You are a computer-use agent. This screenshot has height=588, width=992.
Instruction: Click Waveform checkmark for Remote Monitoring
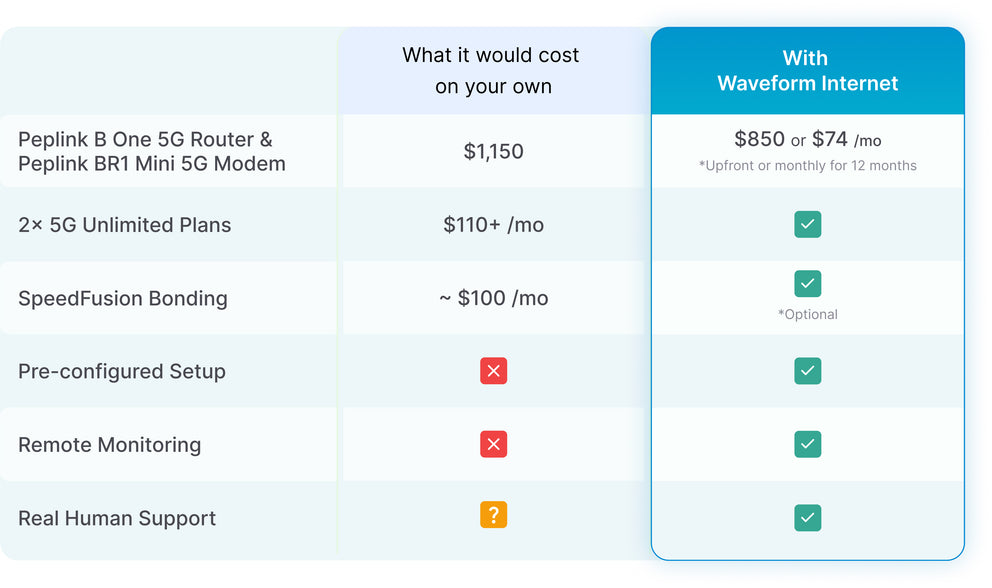[807, 444]
